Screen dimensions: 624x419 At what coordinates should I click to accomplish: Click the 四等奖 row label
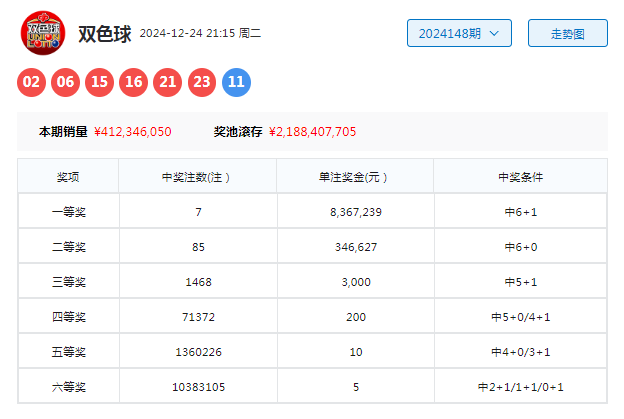click(68, 317)
